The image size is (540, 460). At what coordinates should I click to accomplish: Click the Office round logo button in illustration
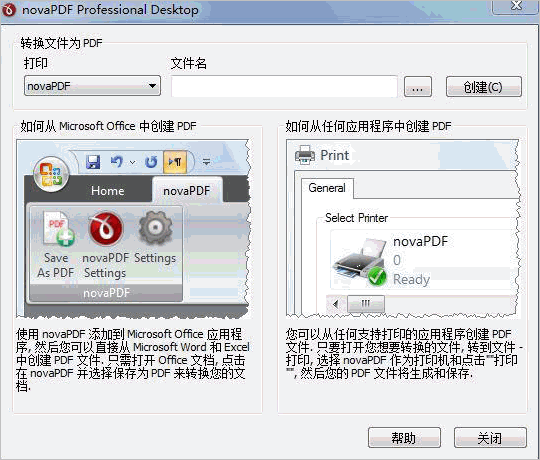tap(51, 174)
